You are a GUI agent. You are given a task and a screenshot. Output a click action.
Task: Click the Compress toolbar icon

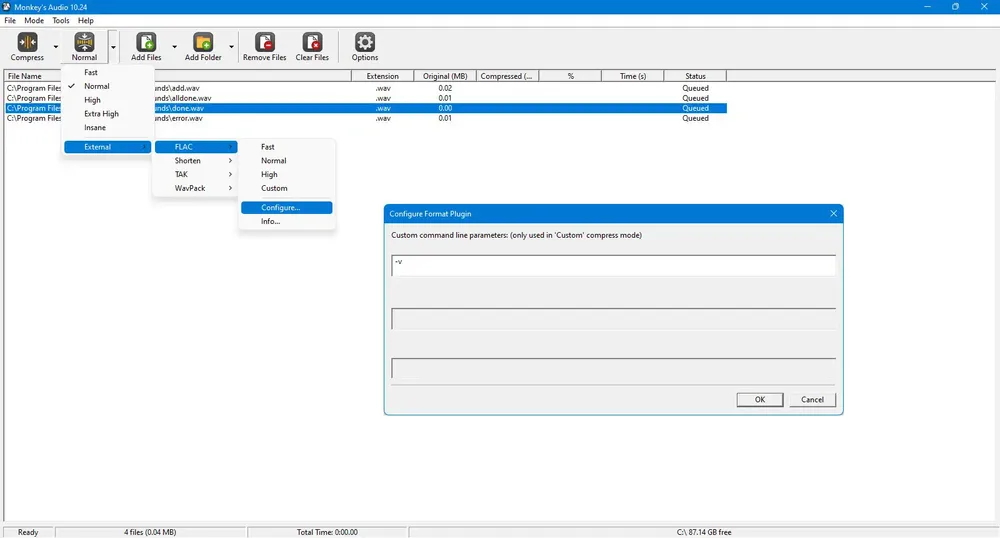[27, 43]
